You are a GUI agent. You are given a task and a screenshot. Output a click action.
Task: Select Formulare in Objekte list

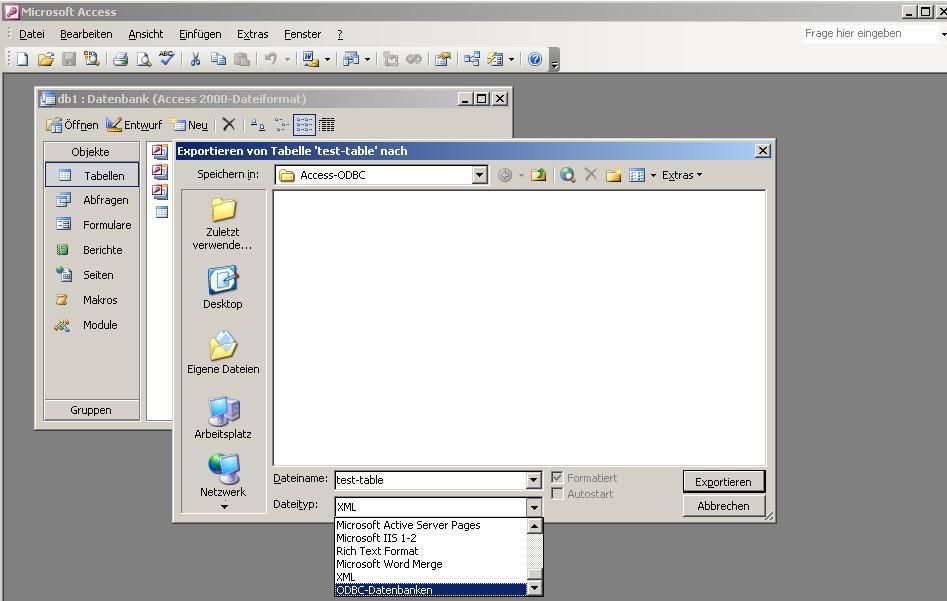pos(92,225)
